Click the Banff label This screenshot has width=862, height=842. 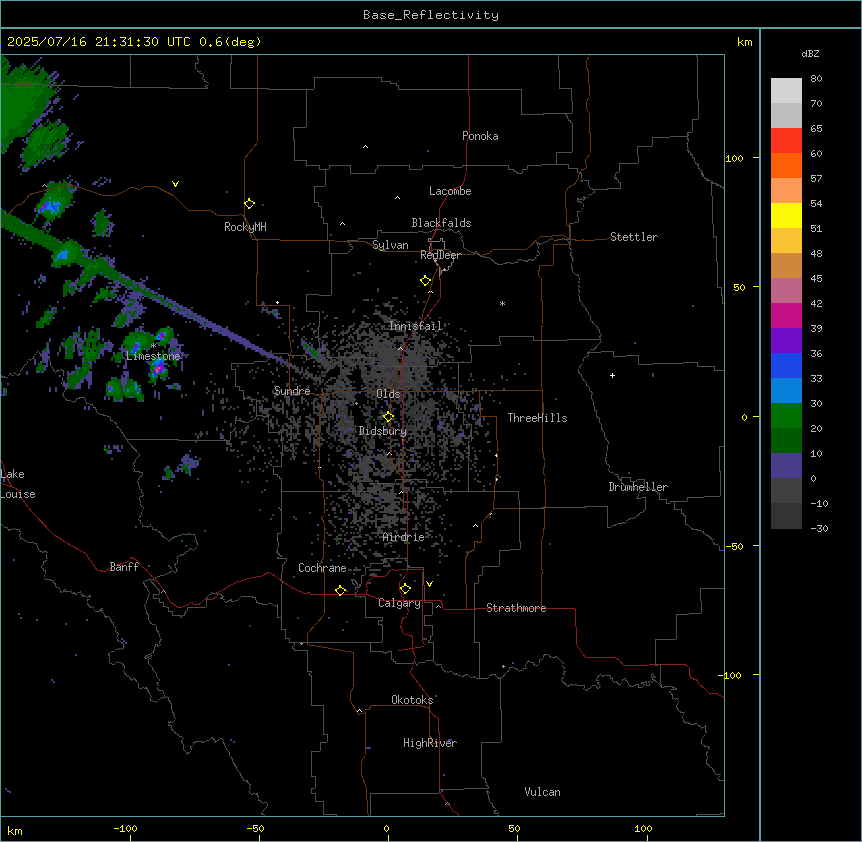coord(124,567)
